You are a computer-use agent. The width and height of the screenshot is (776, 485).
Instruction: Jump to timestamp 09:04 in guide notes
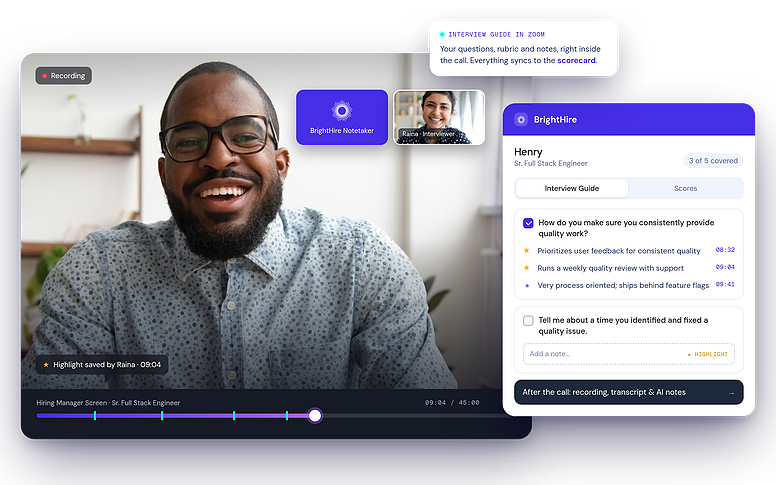click(725, 267)
